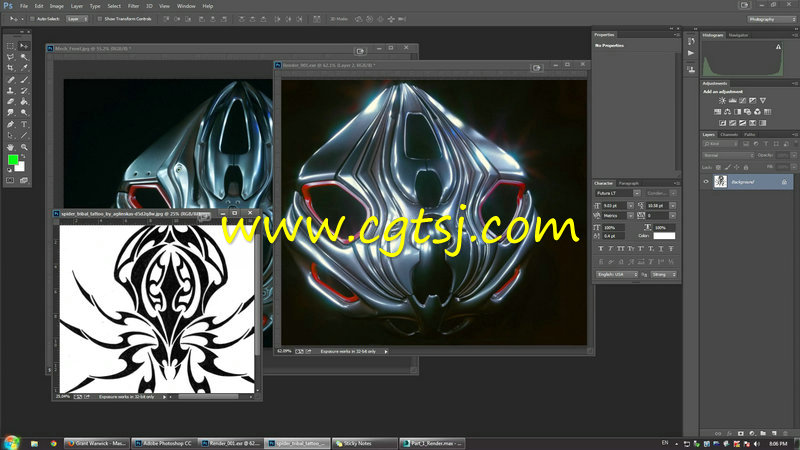This screenshot has width=800, height=450.
Task: Click the histogram cache warning triangle
Action: 778,46
